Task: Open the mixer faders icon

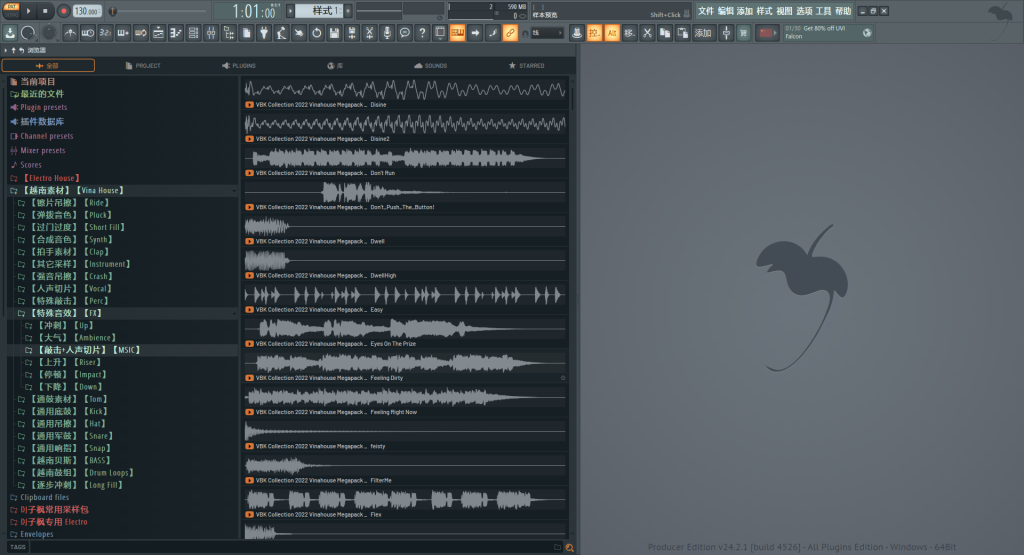Action: pyautogui.click(x=211, y=33)
